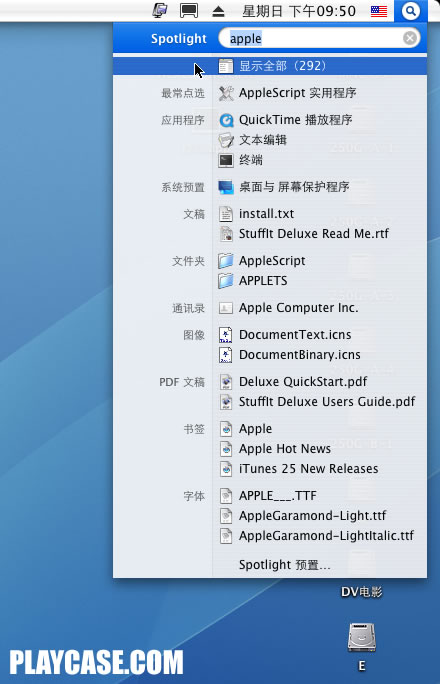The height and width of the screenshot is (684, 440).
Task: Select 显示全部 (292) result row
Action: [x=270, y=66]
